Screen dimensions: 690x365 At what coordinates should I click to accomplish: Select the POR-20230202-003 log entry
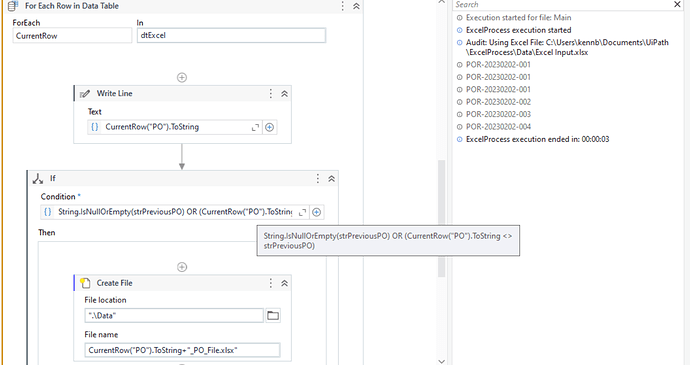(498, 114)
